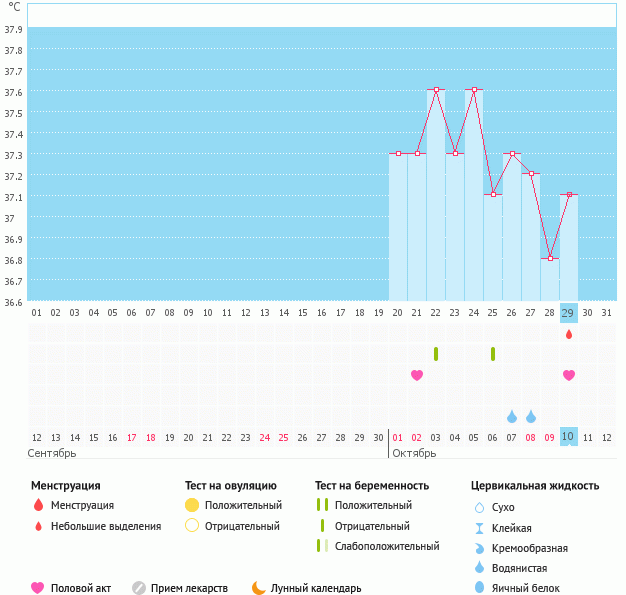Click the red spotting drop on cycle day 29

(x=569, y=334)
